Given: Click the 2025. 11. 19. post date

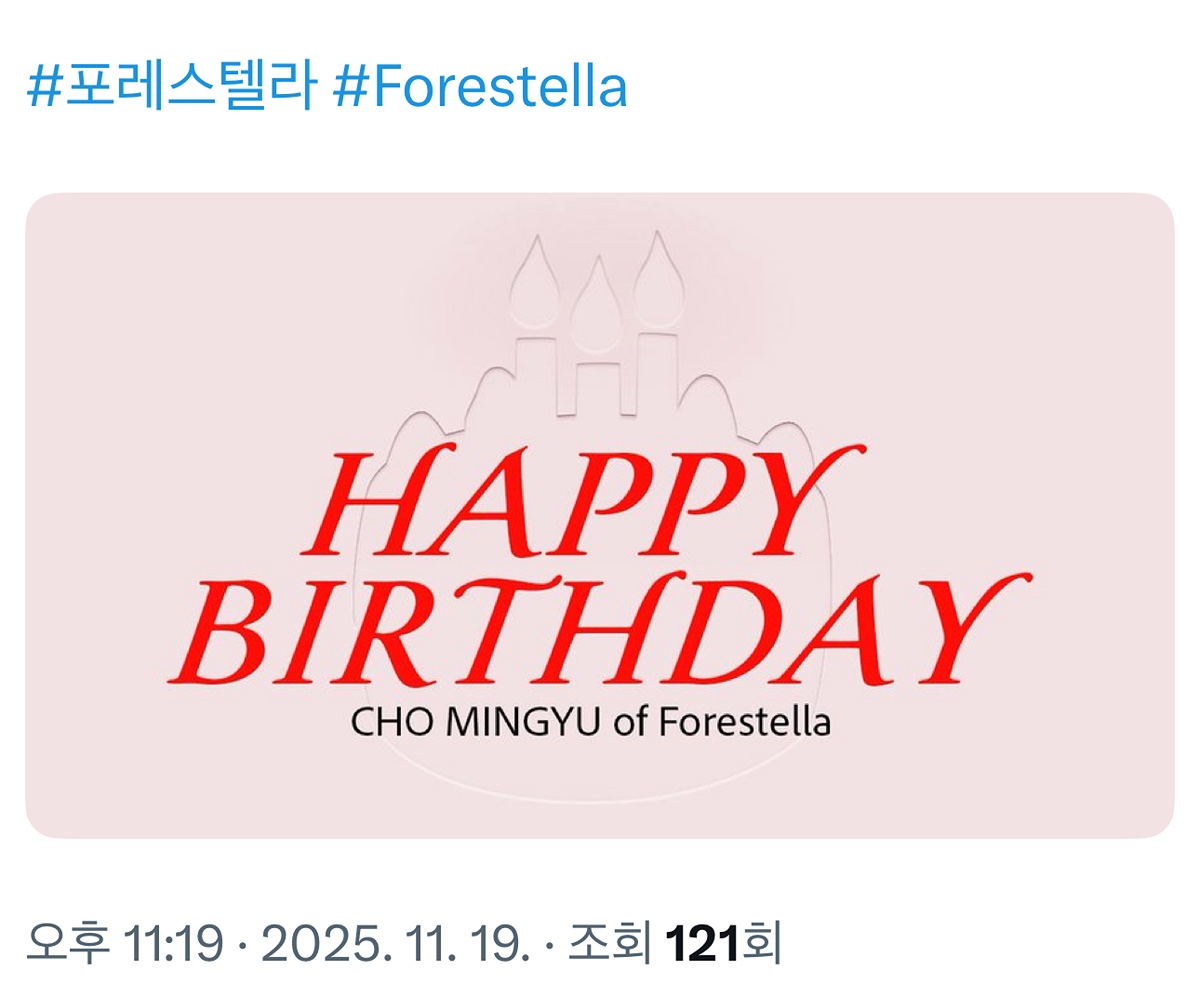Looking at the screenshot, I should coord(394,942).
